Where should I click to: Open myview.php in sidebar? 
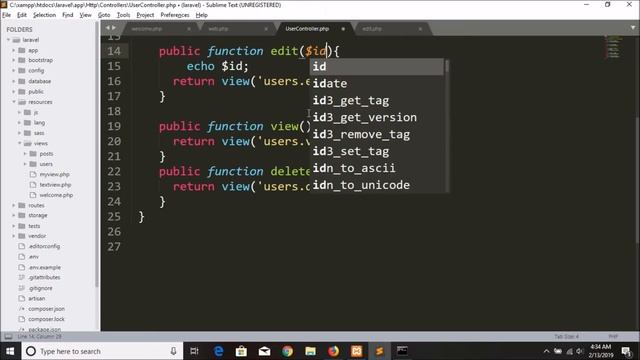tap(54, 174)
